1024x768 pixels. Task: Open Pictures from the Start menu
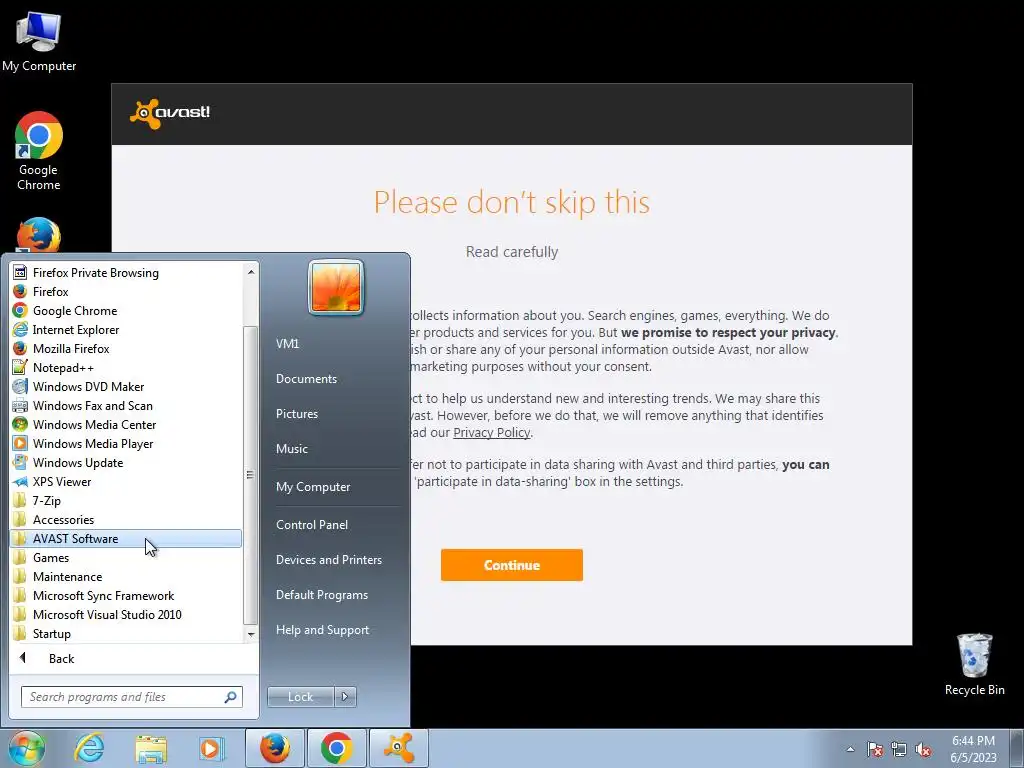click(x=296, y=414)
